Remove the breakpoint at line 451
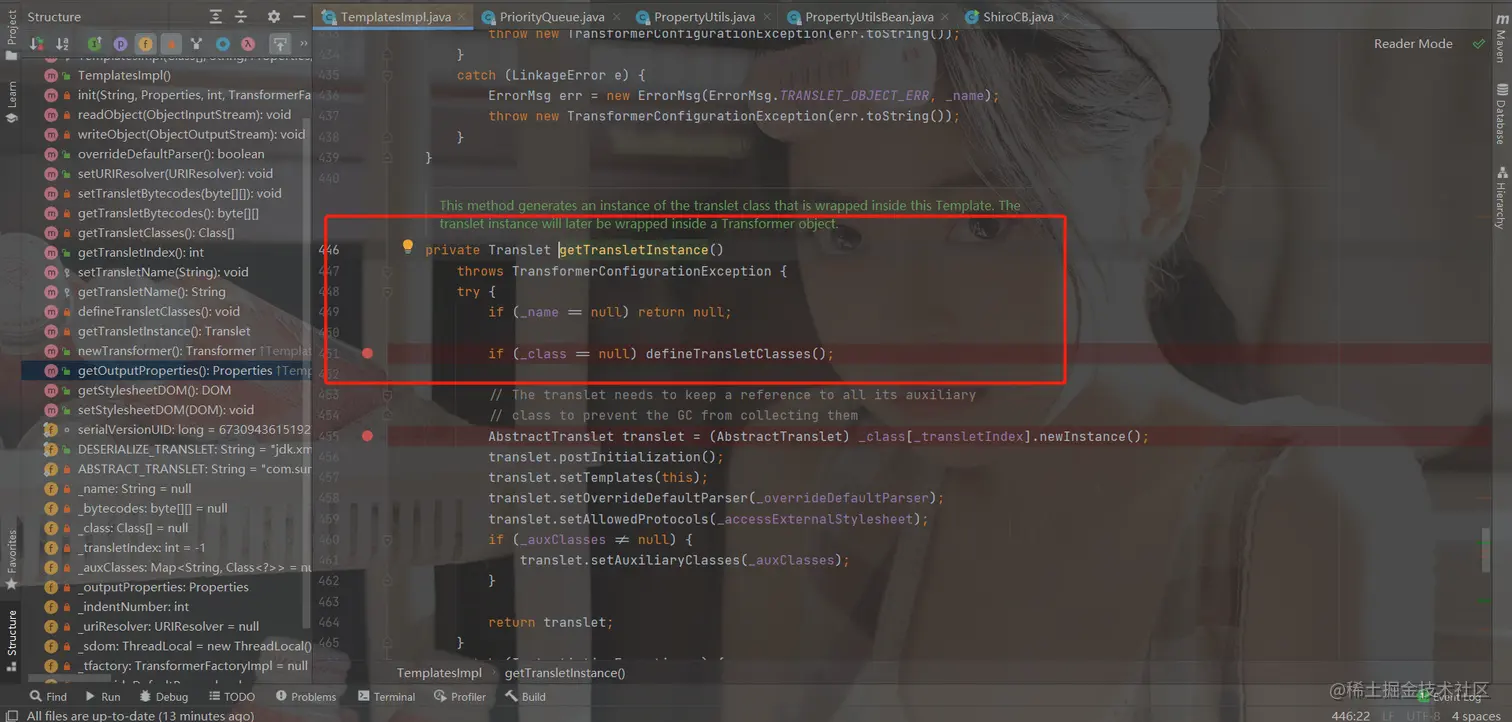1512x722 pixels. point(368,353)
